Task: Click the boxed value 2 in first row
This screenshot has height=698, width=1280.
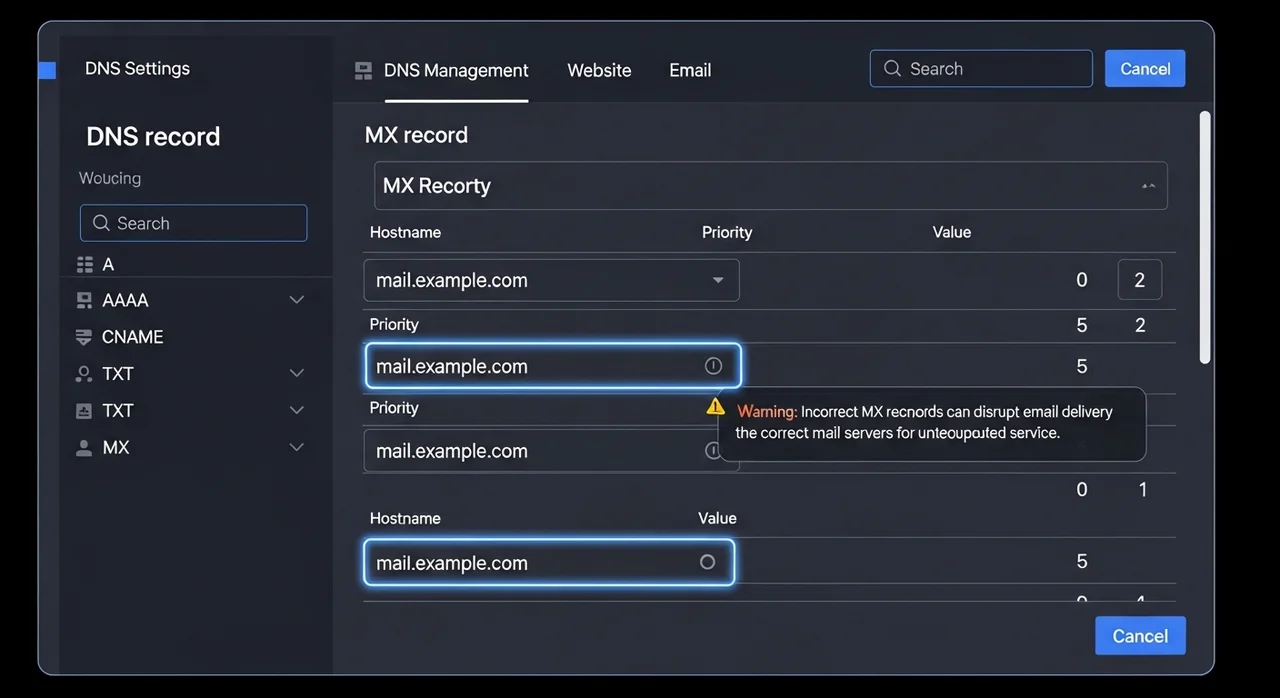Action: point(1139,280)
